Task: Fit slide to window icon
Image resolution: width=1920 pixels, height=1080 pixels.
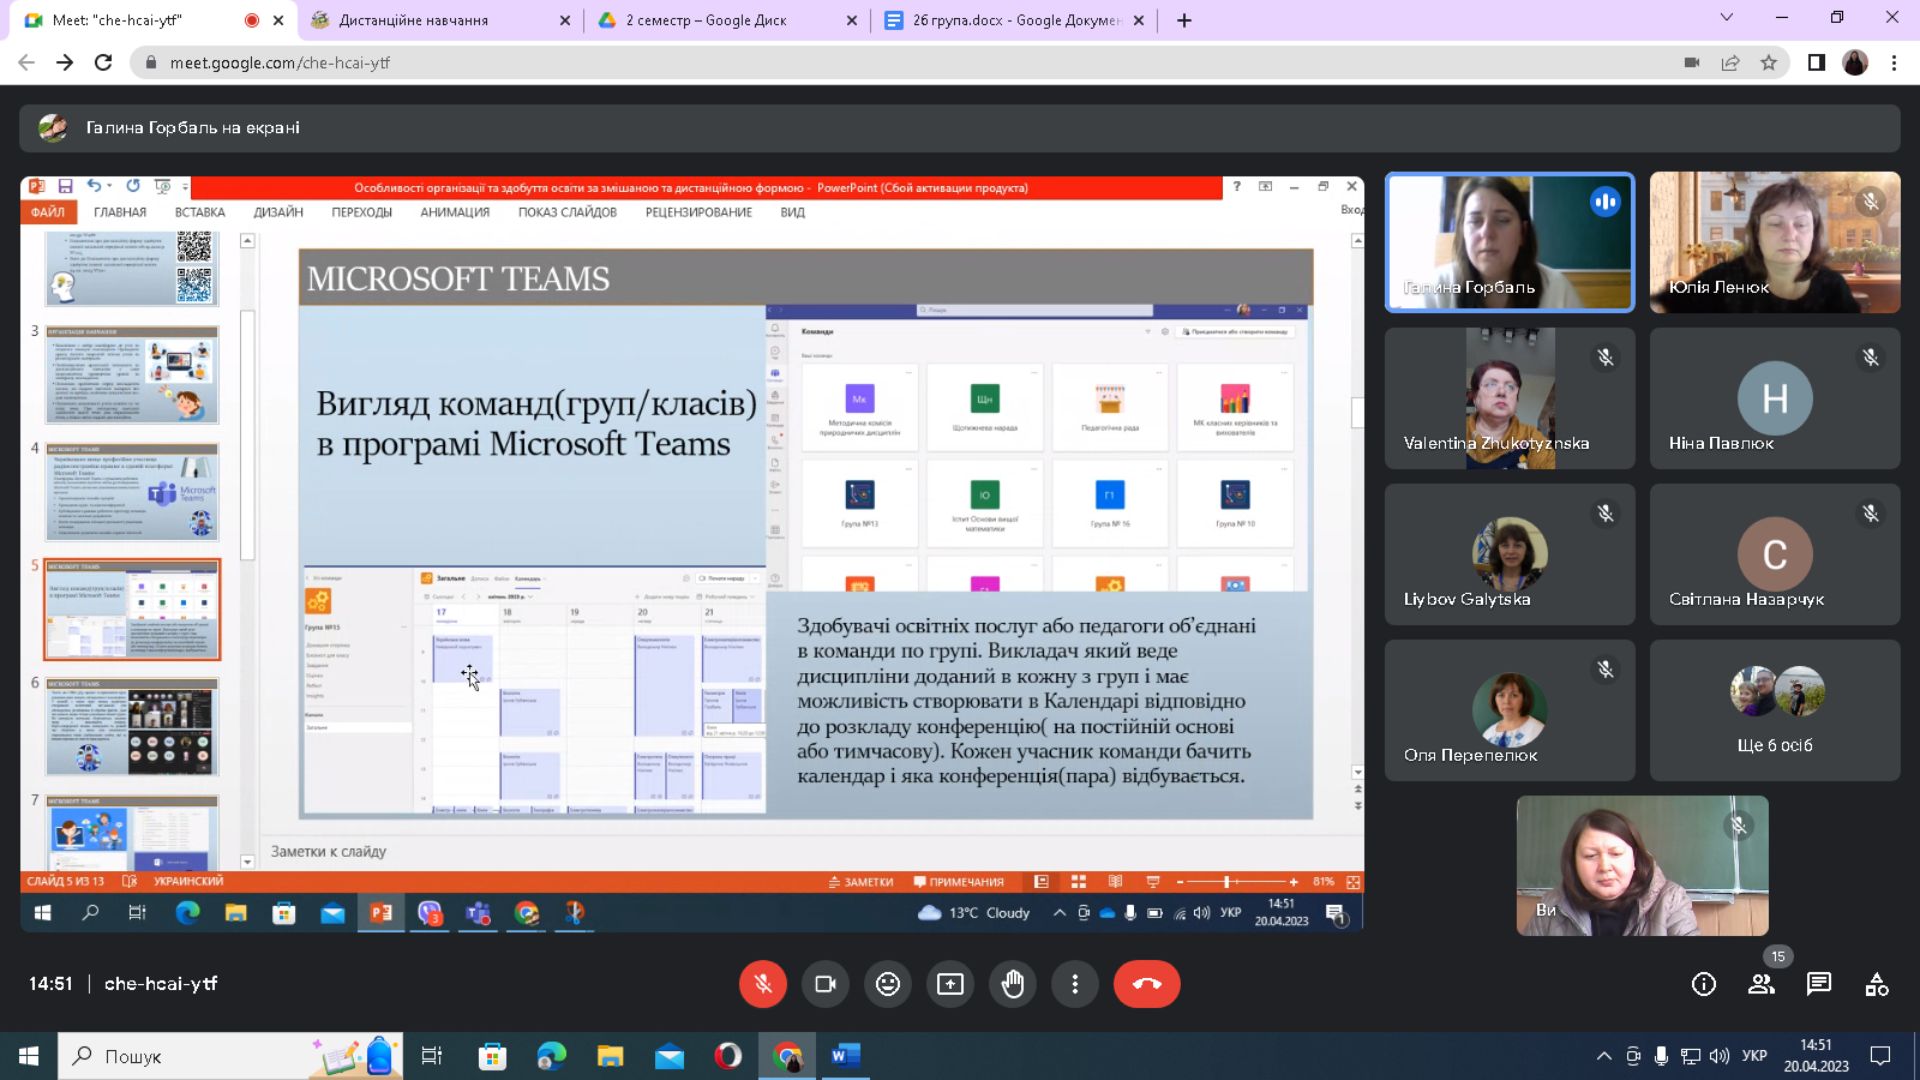Action: pyautogui.click(x=1353, y=882)
